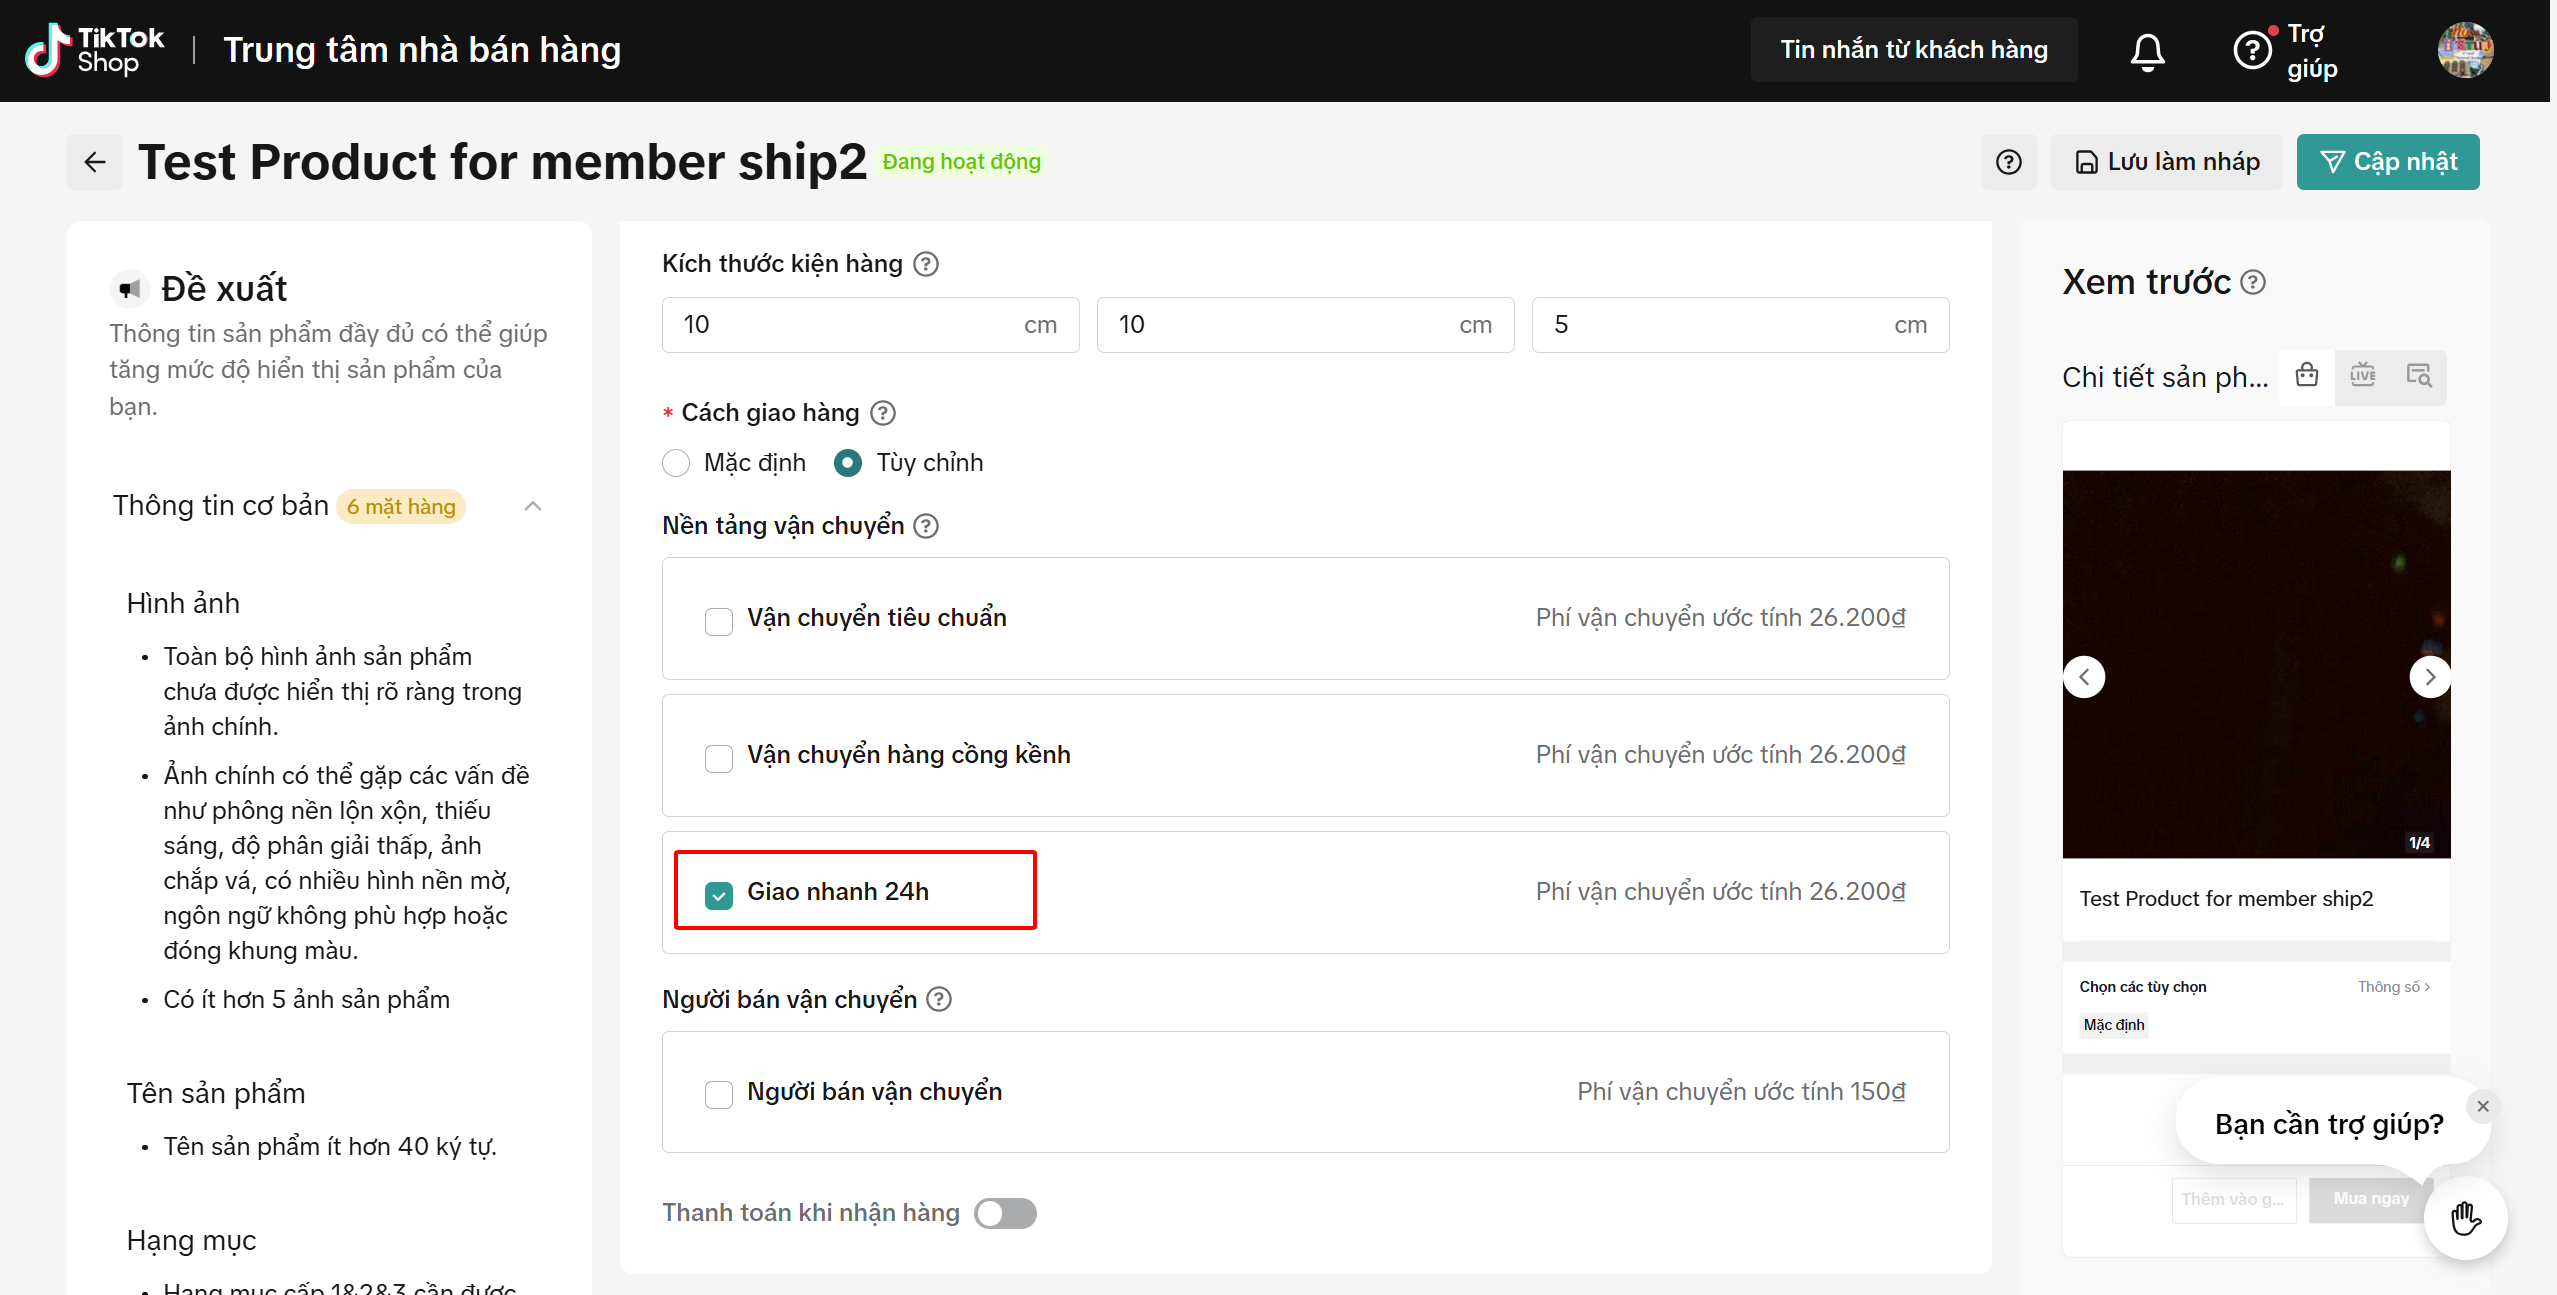Click the third package dimension field
This screenshot has width=2557, height=1295.
click(x=1739, y=325)
